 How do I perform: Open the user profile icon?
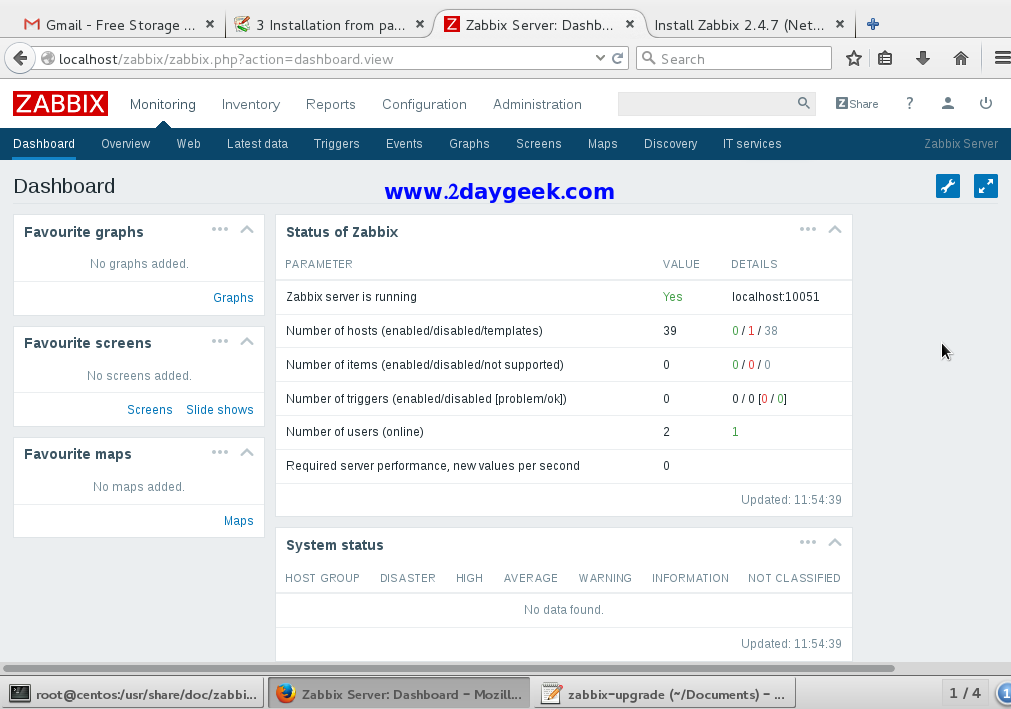pos(948,103)
